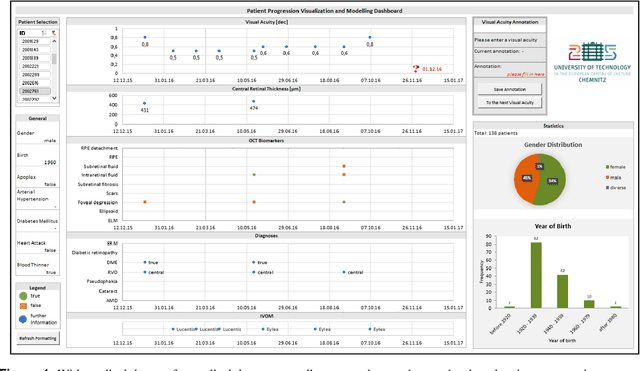Click the Visual Acuity [dec] chart title

[x=267, y=22]
